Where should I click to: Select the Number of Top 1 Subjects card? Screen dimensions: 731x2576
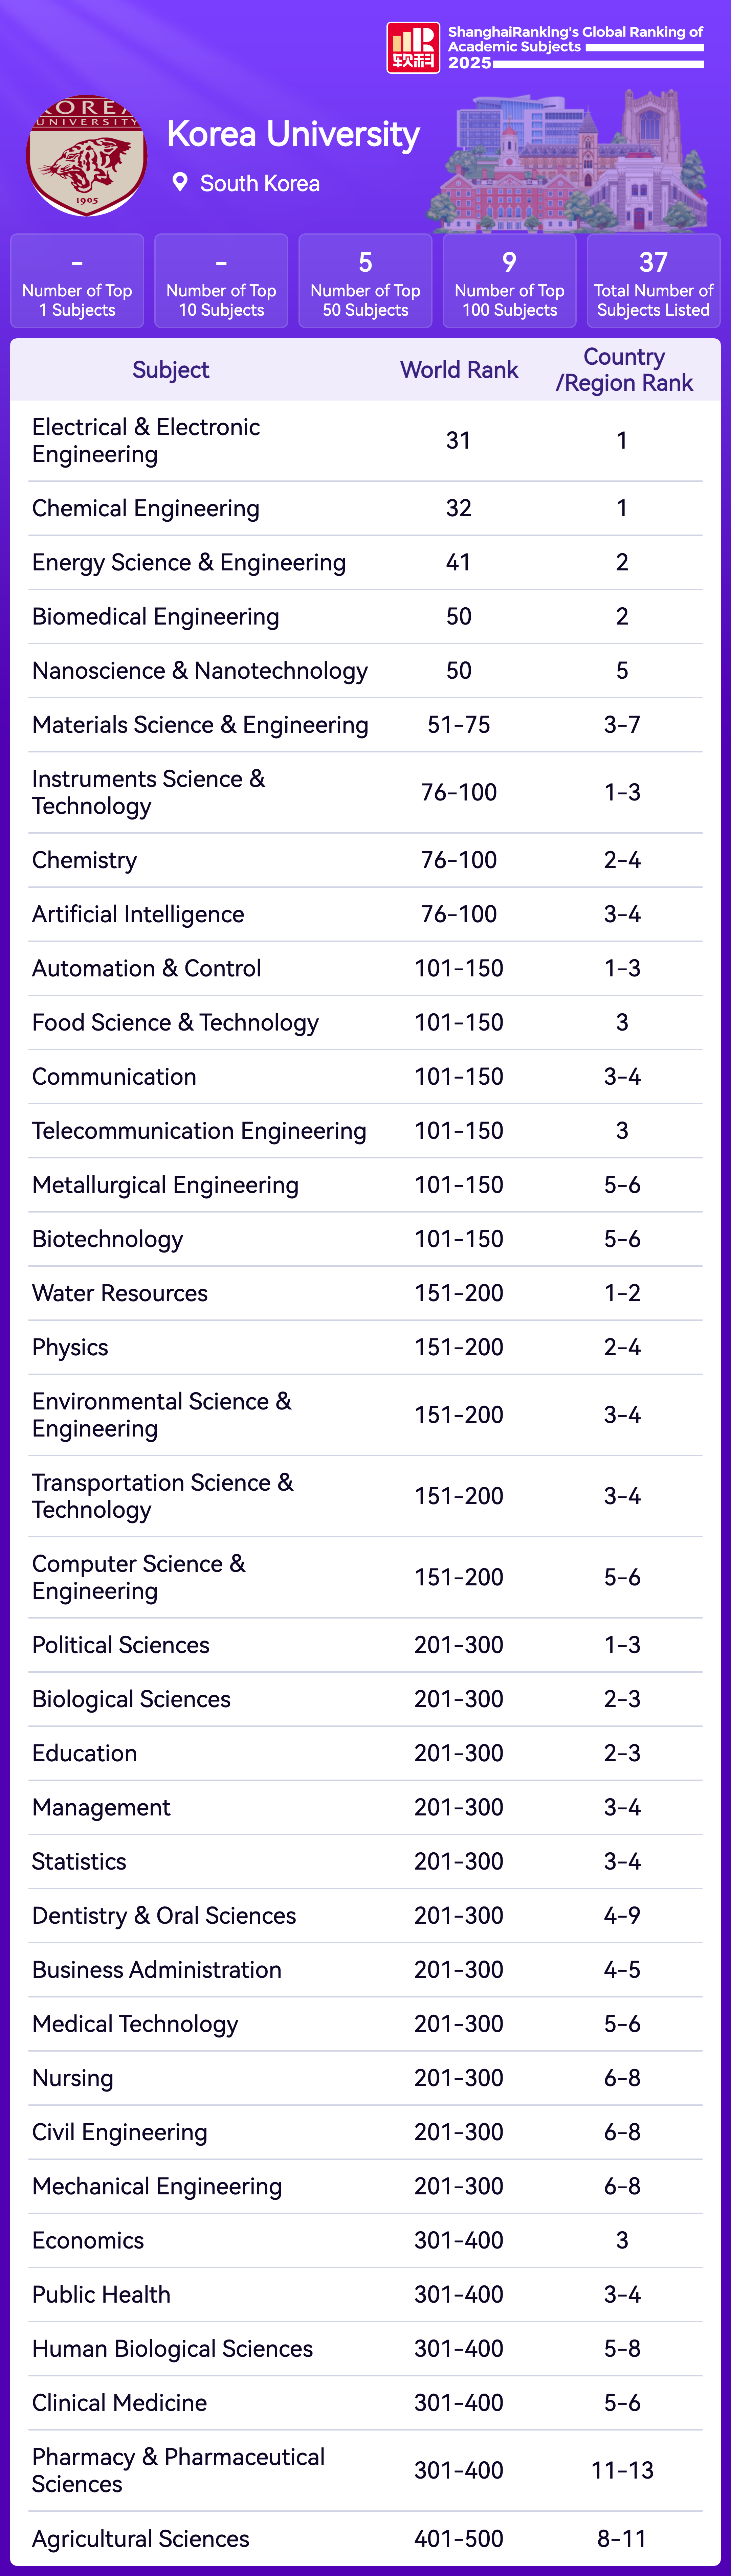point(77,281)
